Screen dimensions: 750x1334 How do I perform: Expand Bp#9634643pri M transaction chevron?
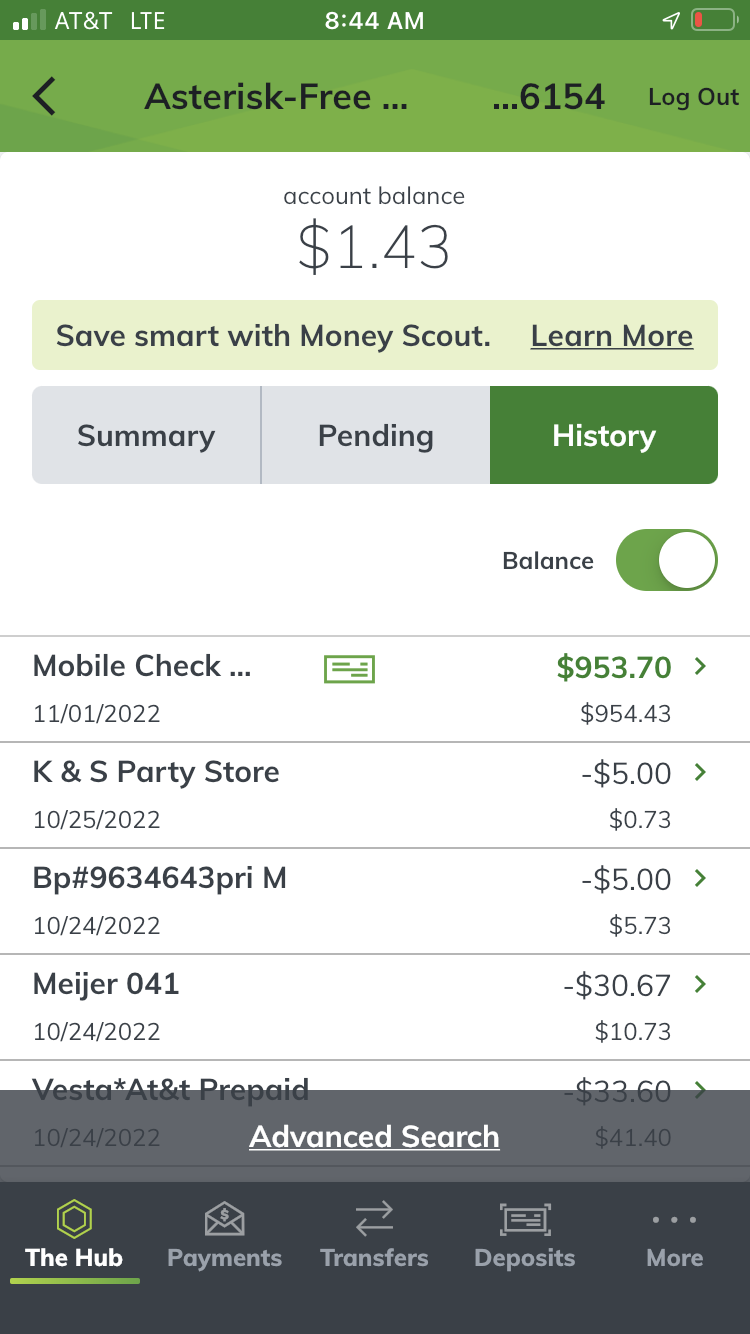pyautogui.click(x=700, y=878)
